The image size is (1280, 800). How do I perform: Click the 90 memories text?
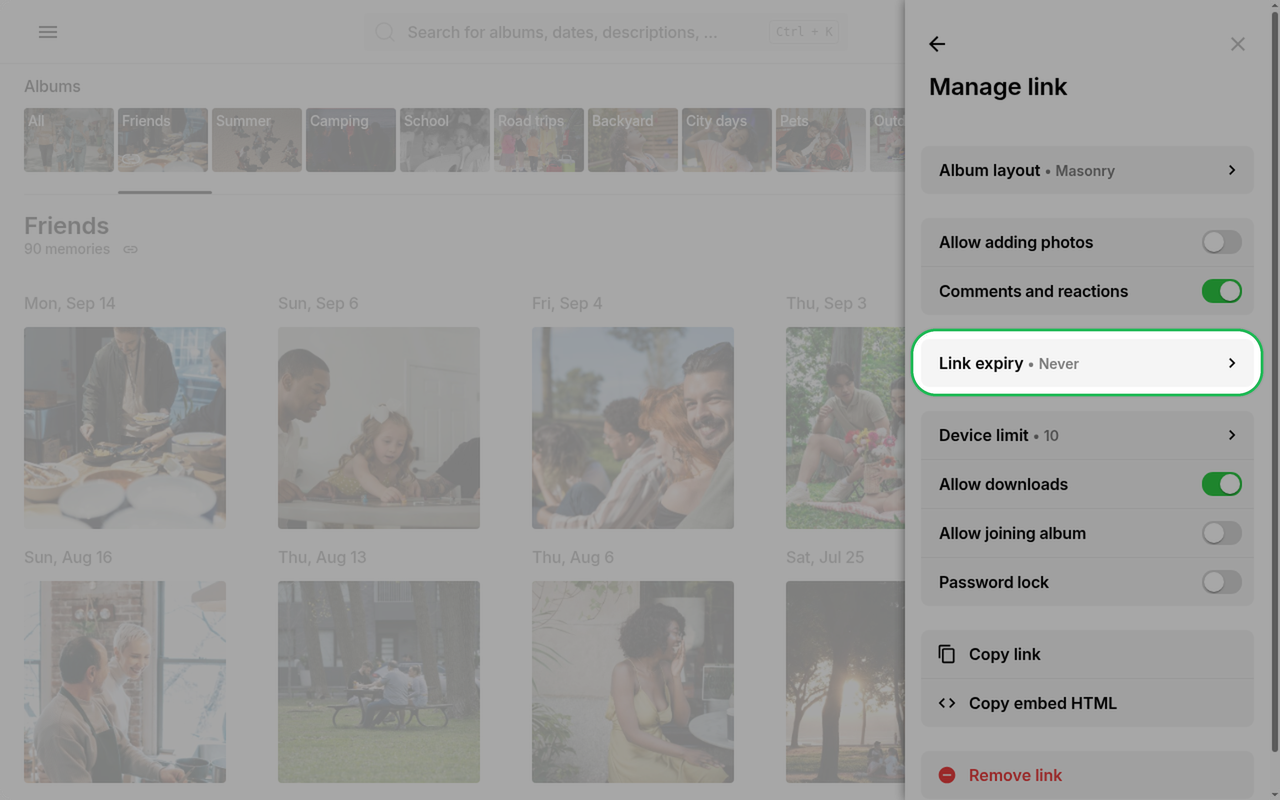coord(67,249)
